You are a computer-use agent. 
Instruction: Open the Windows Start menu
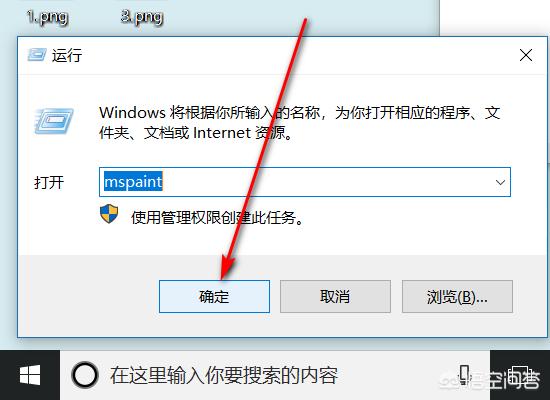click(30, 375)
